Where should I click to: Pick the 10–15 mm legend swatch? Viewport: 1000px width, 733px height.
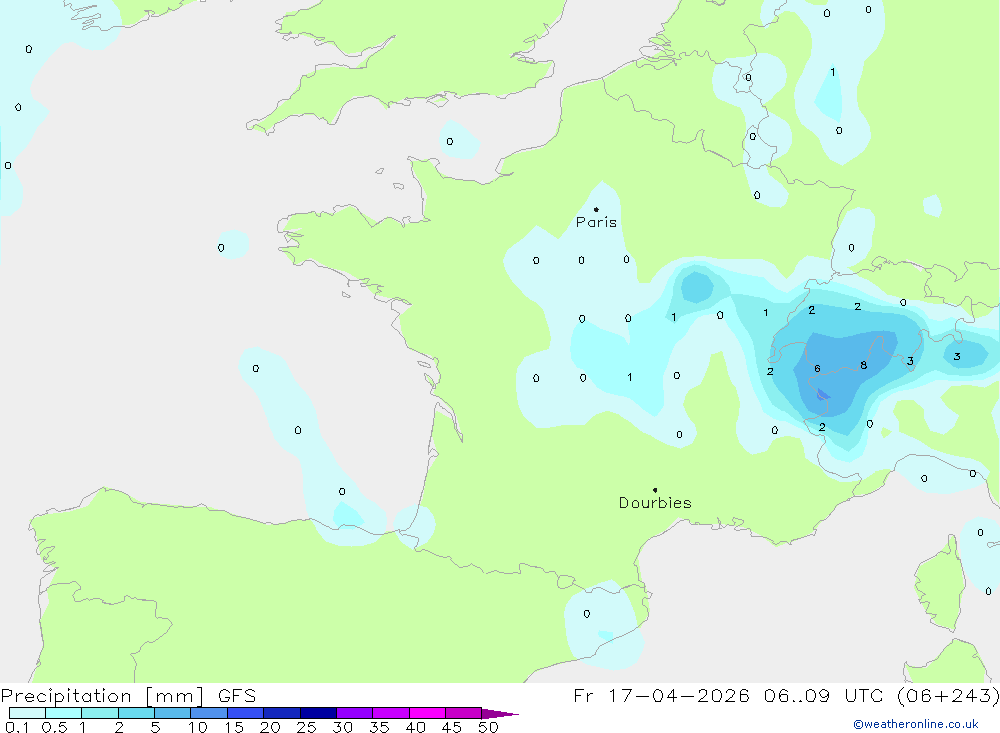tap(209, 713)
